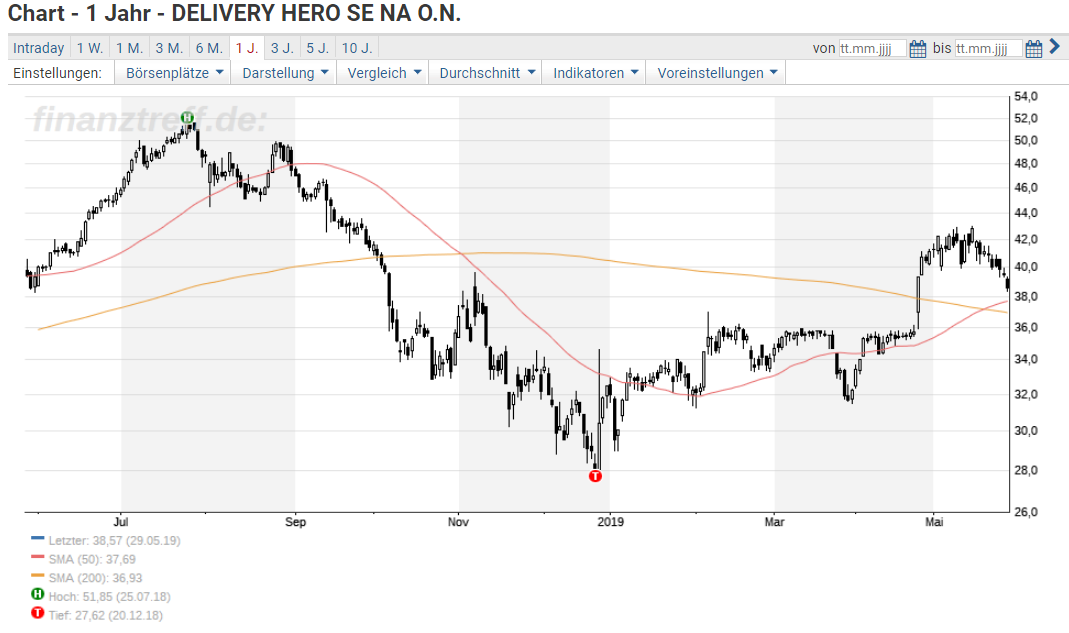Switch to the 3 J. timeframe tab

click(x=282, y=48)
